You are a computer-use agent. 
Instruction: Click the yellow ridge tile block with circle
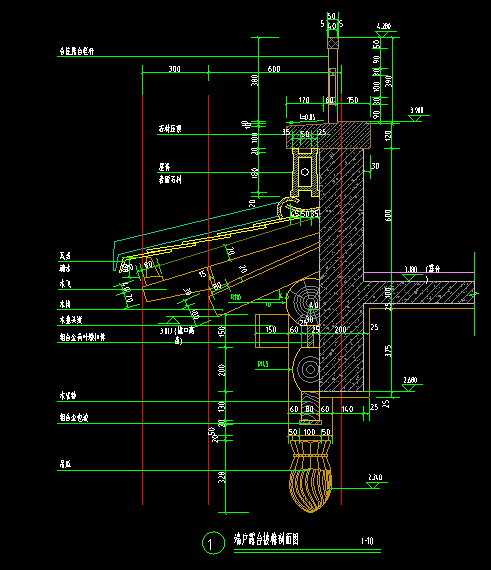coord(305,172)
